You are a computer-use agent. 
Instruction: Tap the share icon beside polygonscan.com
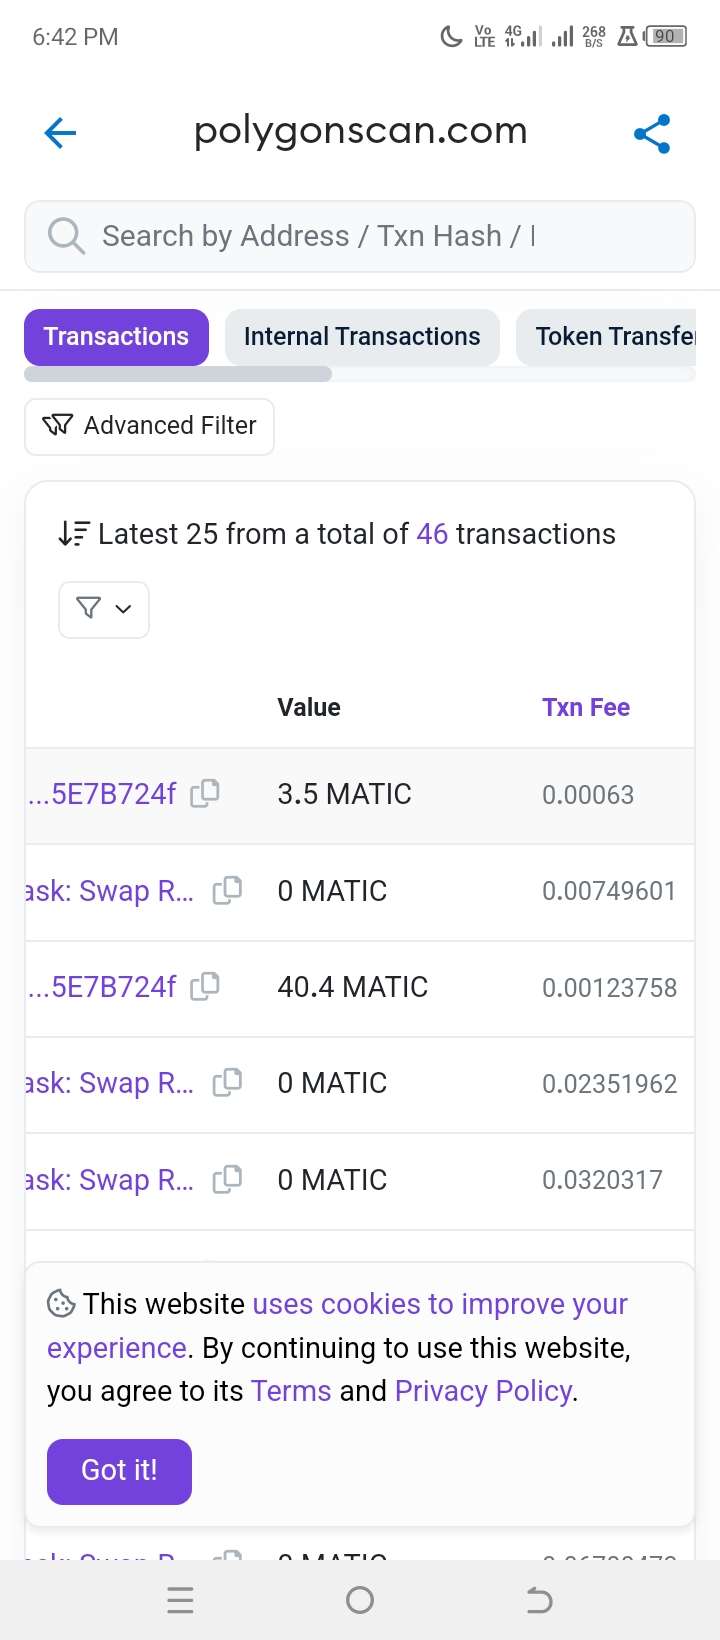click(652, 134)
